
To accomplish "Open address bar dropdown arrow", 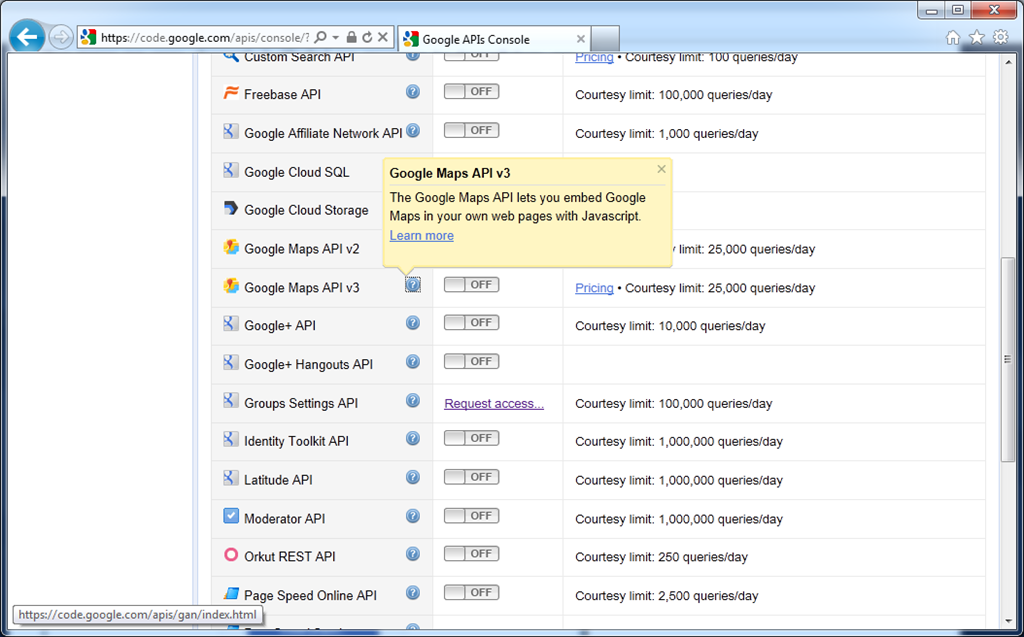I will pyautogui.click(x=336, y=38).
